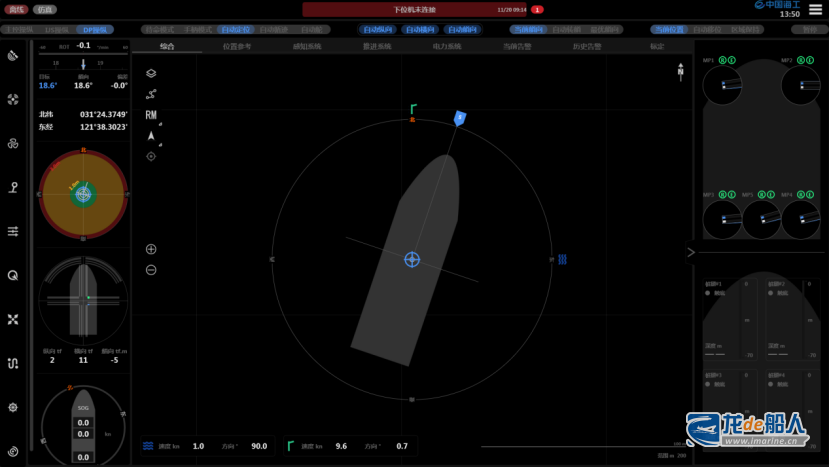
Task: Click the route waypoint icon in the map toolbar
Action: coord(151,94)
